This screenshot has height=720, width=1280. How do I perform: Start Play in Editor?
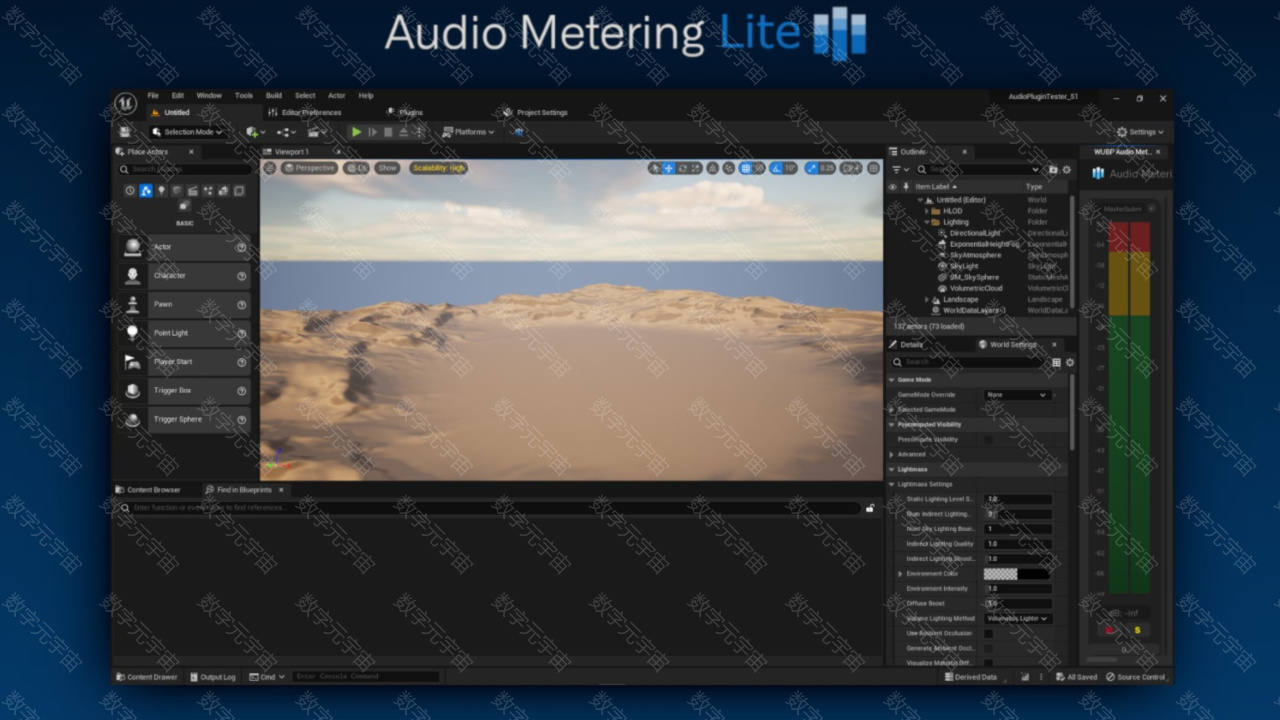tap(356, 132)
